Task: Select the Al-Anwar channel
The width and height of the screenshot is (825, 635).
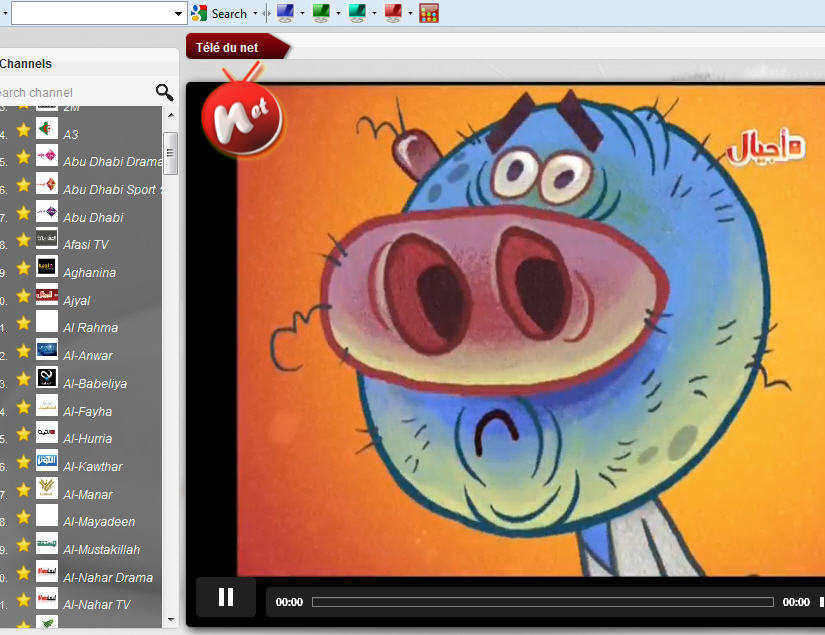Action: pos(88,356)
